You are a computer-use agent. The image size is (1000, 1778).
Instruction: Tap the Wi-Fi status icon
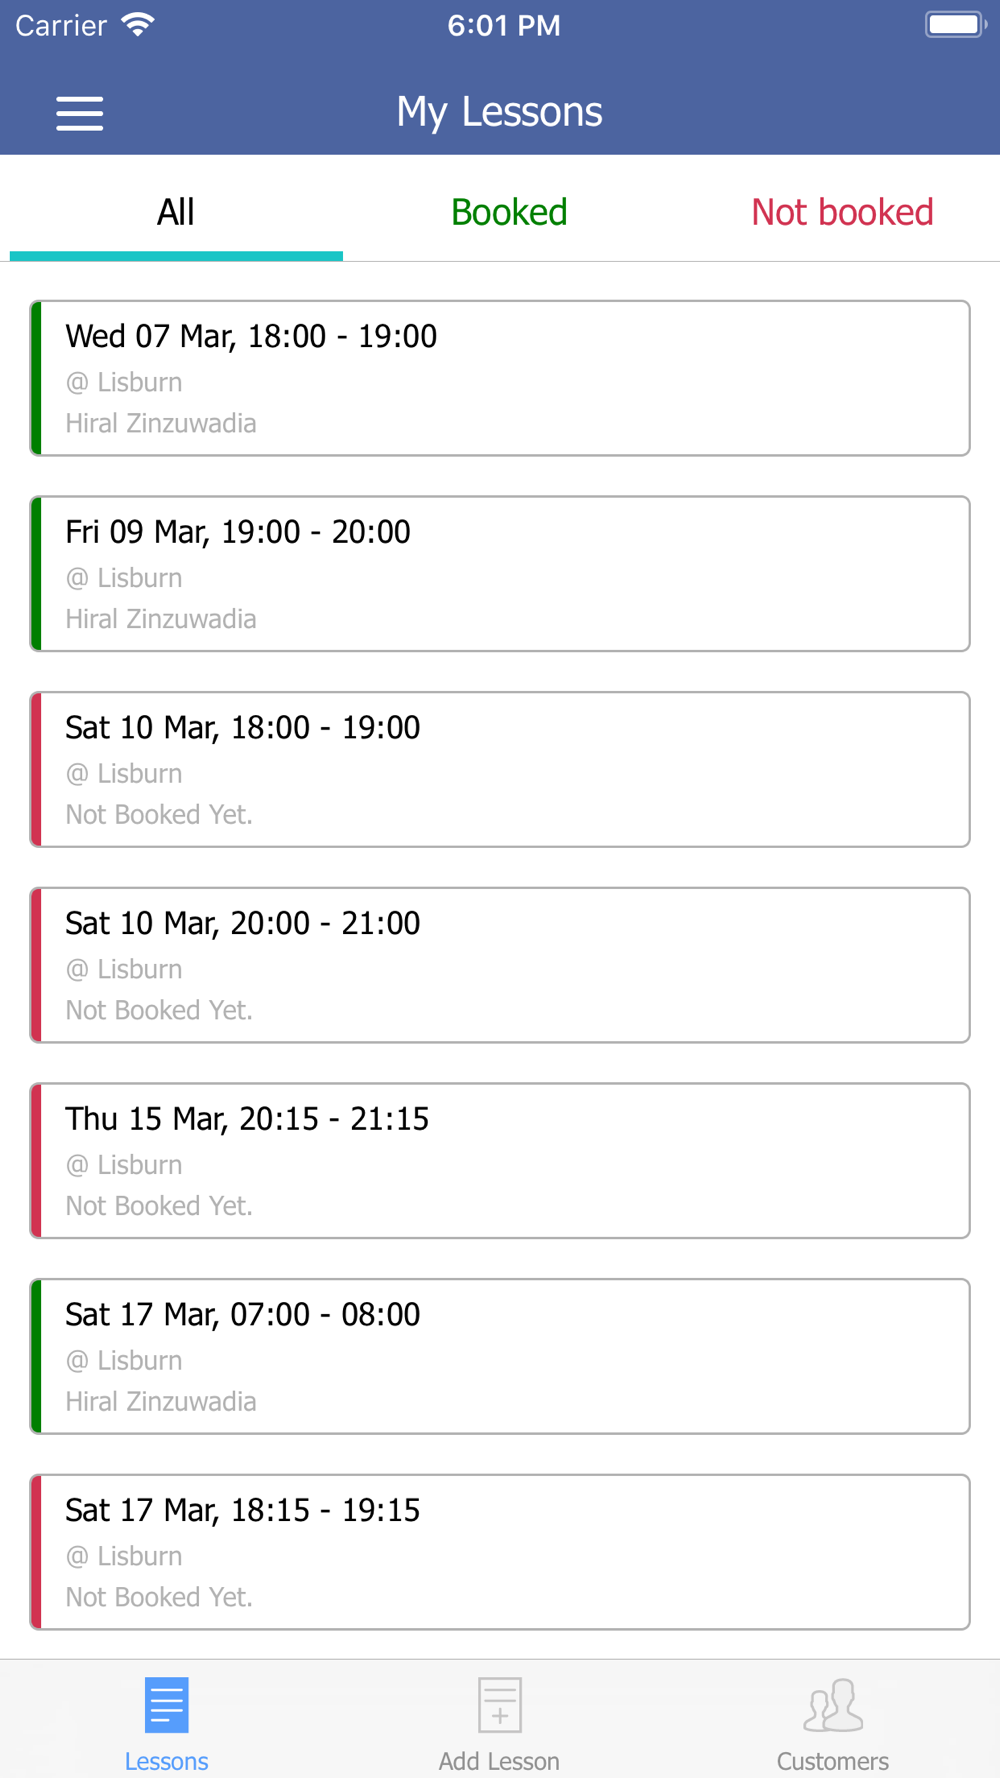[x=138, y=25]
